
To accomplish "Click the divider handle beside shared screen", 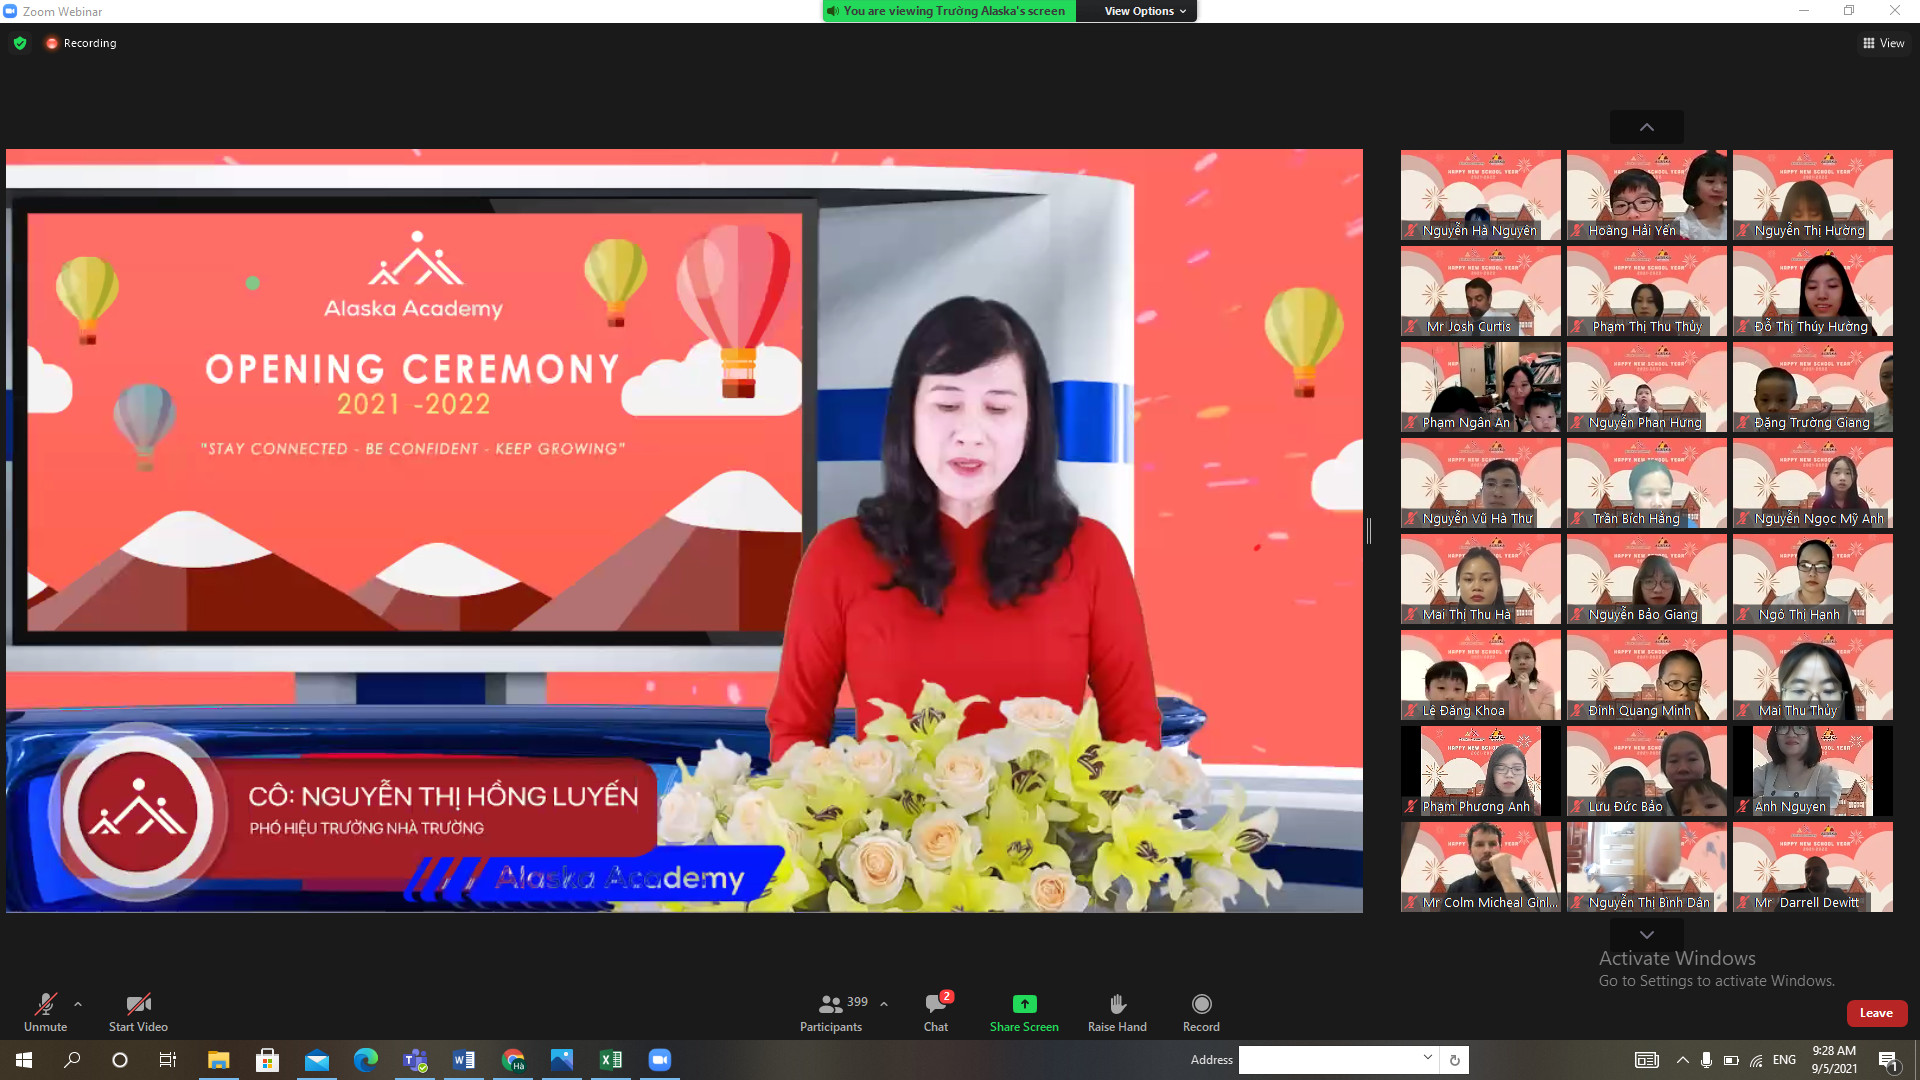I will coord(1369,531).
